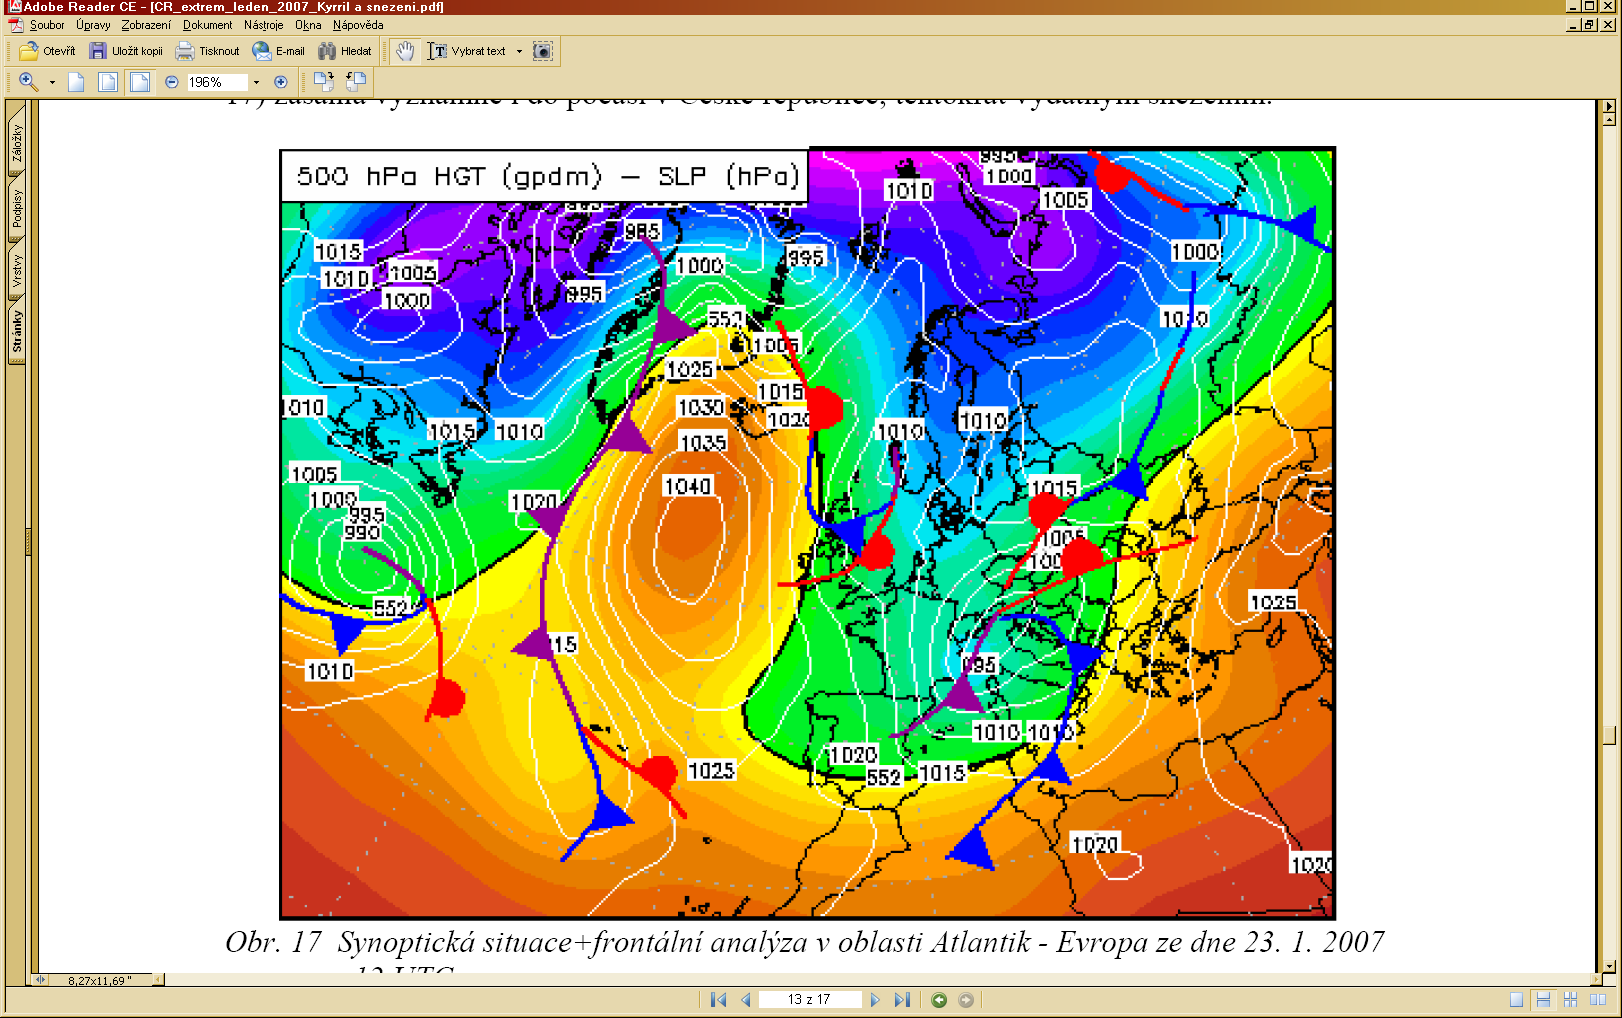Rotate view clockwise
The image size is (1622, 1018).
pos(324,81)
